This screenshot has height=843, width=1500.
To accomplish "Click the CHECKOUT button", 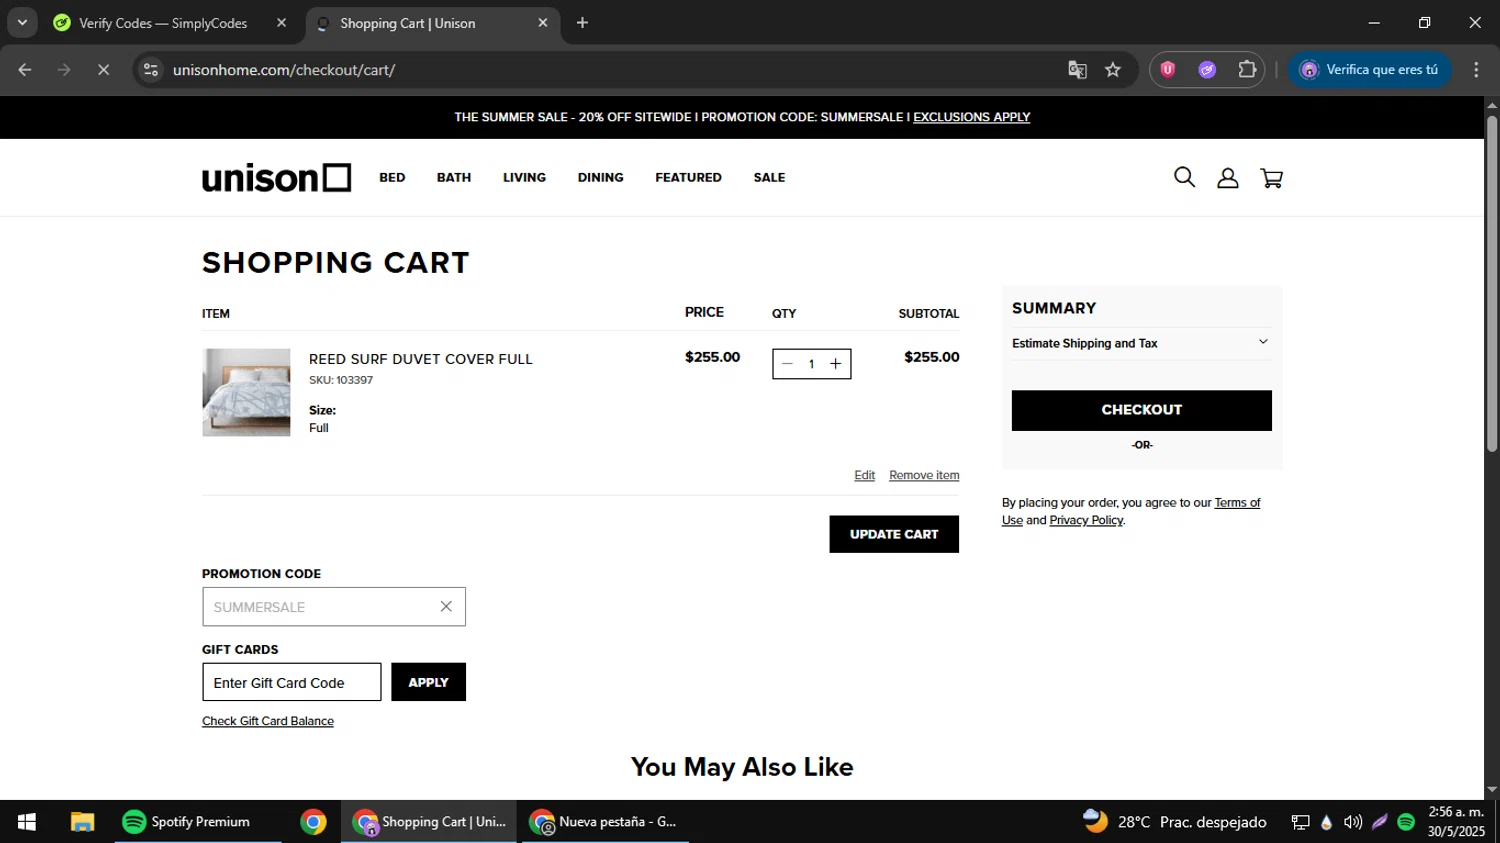I will pyautogui.click(x=1141, y=410).
